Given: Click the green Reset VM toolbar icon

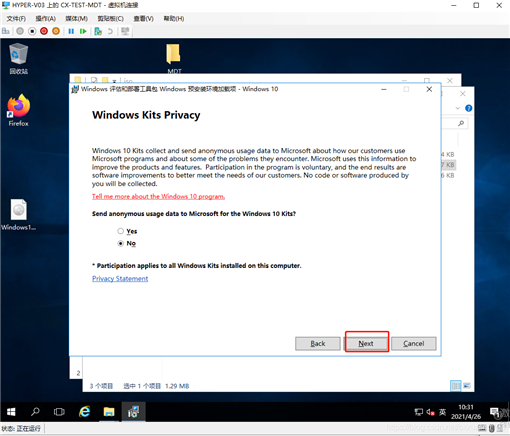Looking at the screenshot, I should pyautogui.click(x=83, y=31).
